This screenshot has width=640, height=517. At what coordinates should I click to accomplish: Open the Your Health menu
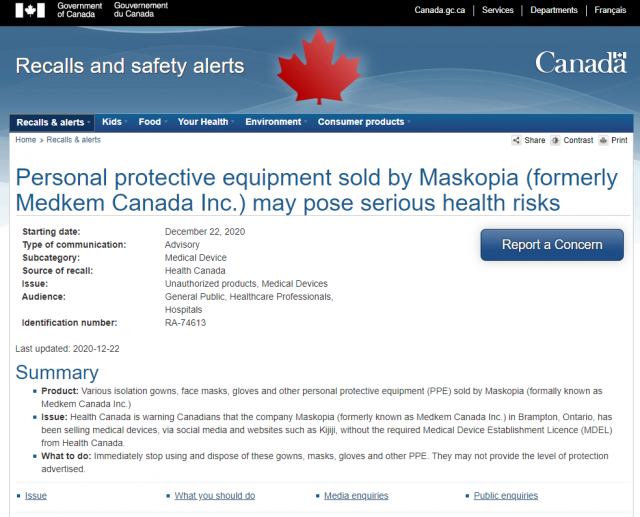click(x=205, y=122)
